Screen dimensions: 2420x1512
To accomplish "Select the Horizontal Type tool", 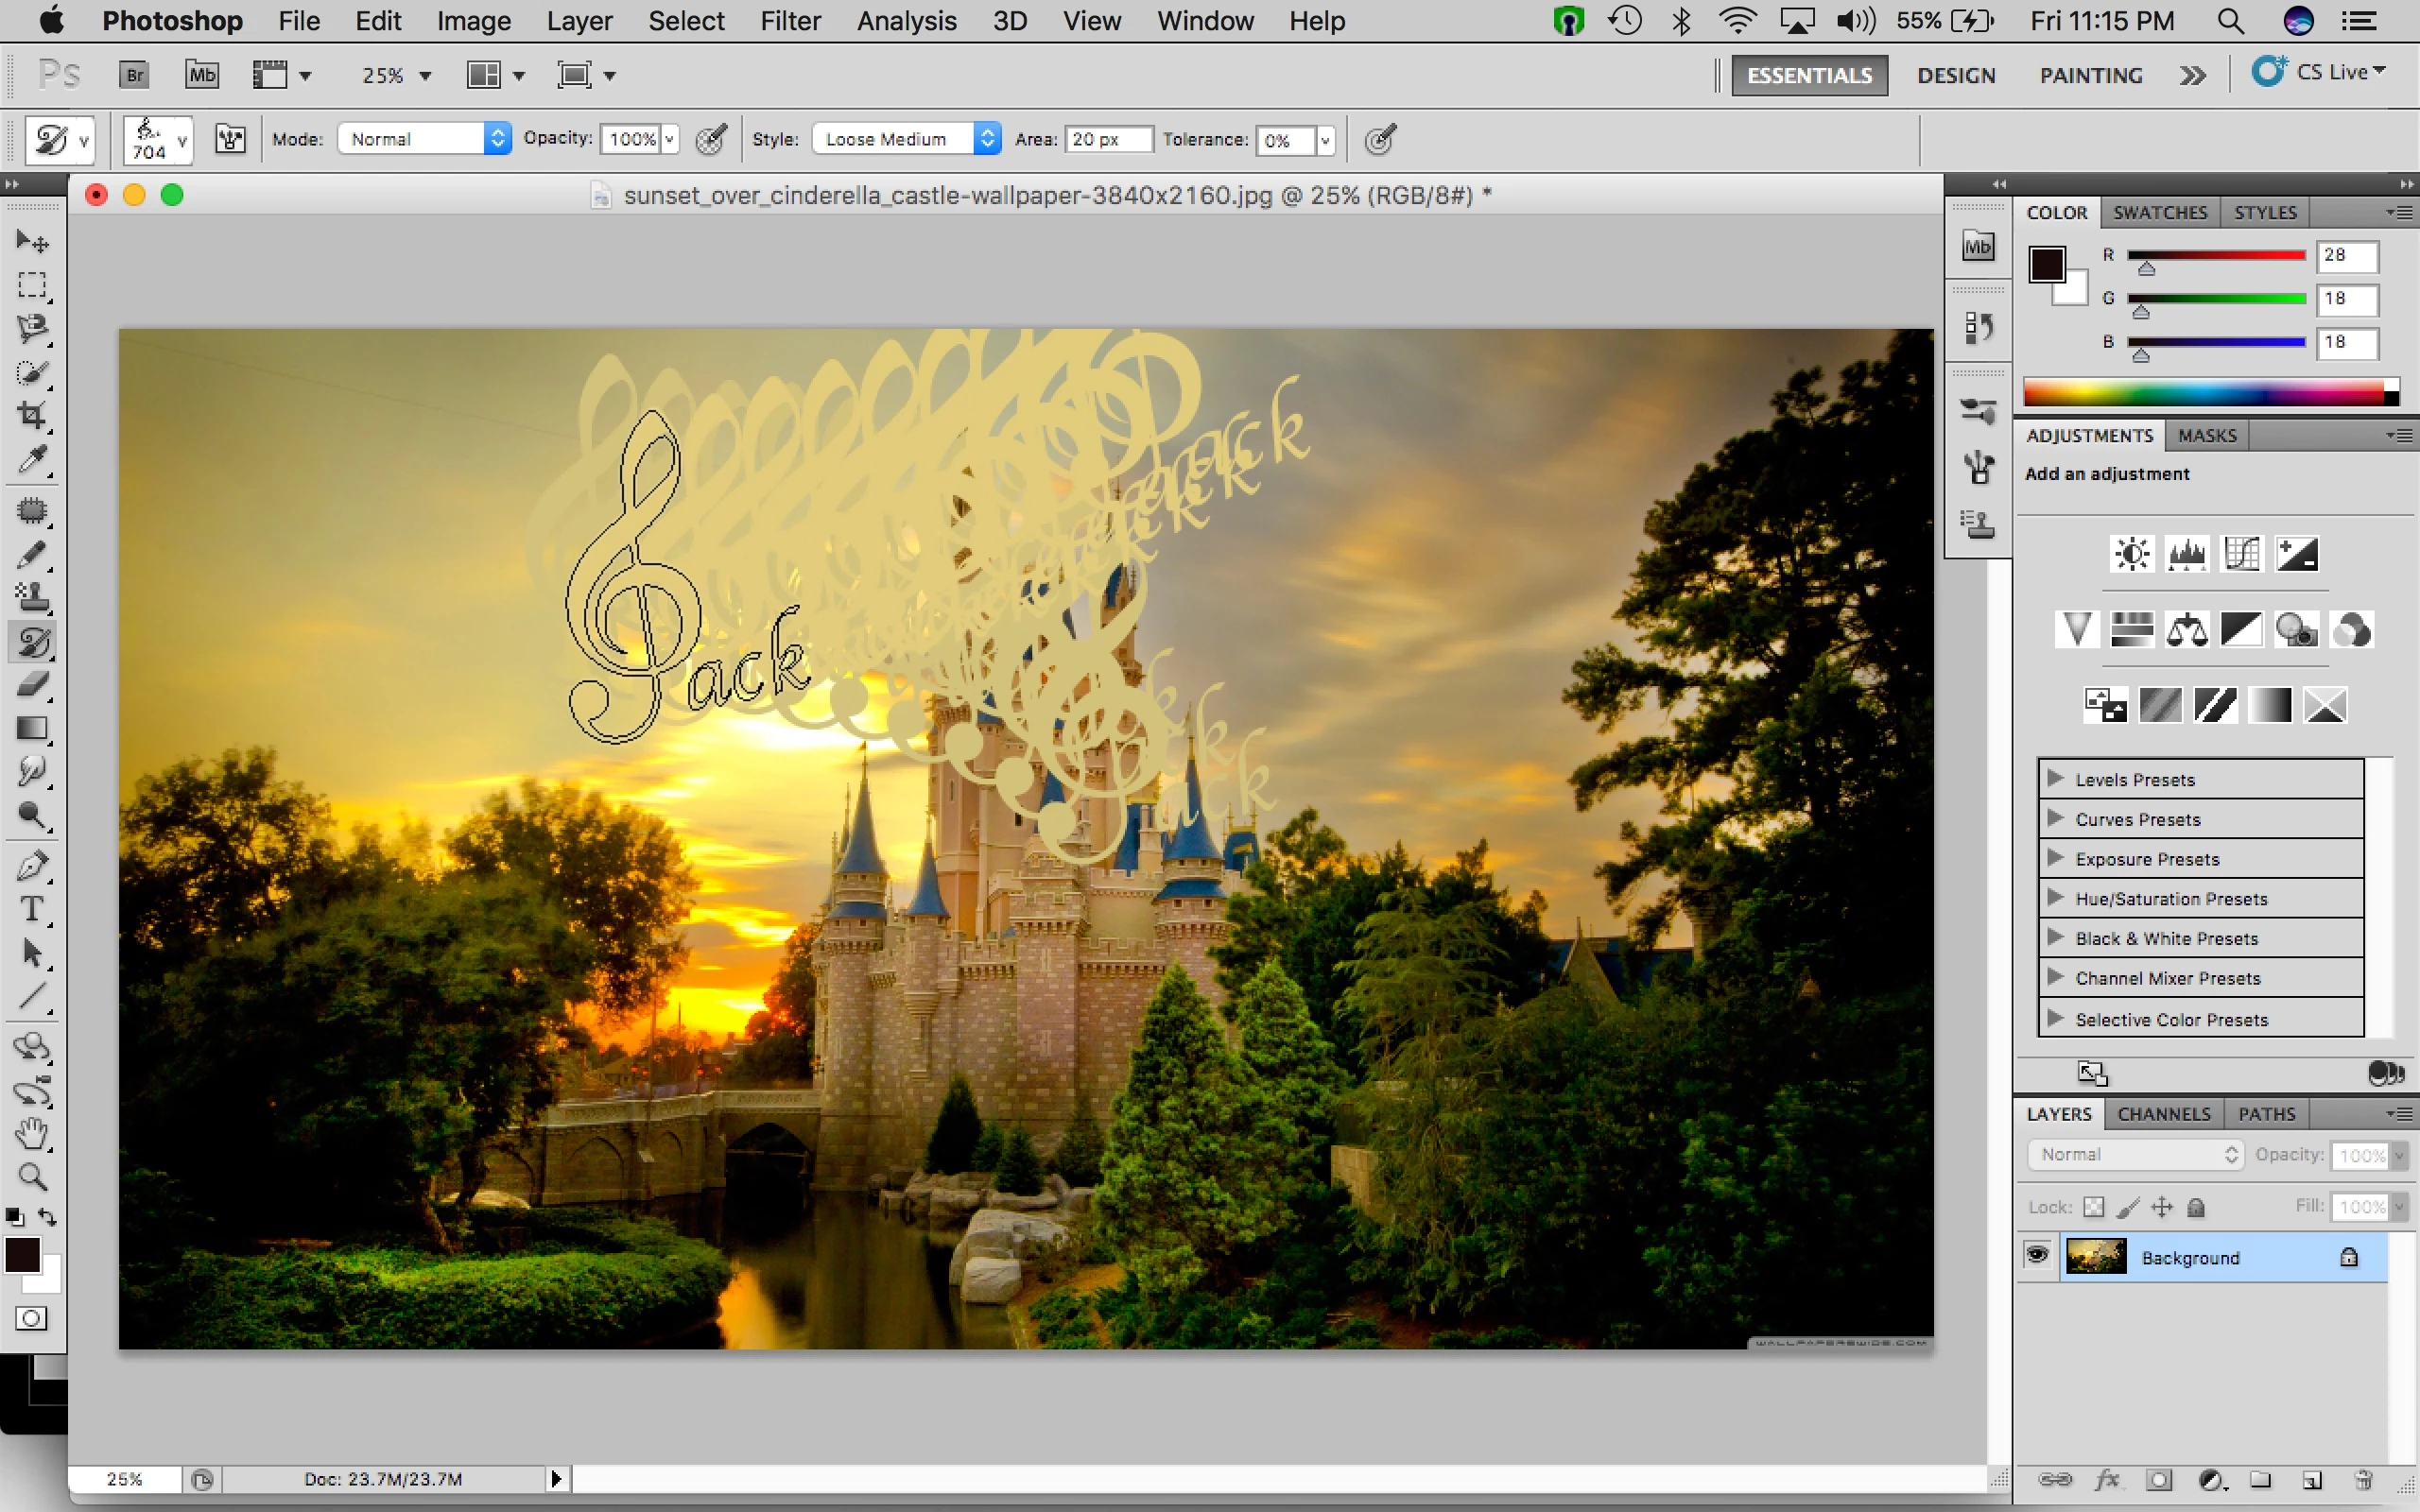I will coord(32,909).
